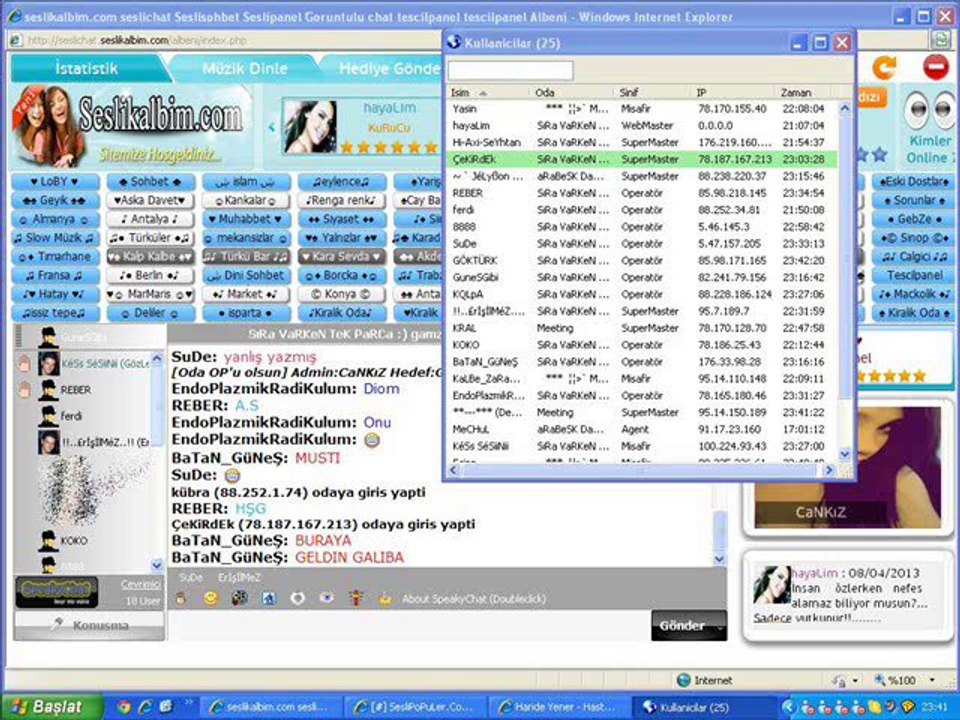
Task: Click the Show Desktop quick launch icon
Action: point(166,707)
